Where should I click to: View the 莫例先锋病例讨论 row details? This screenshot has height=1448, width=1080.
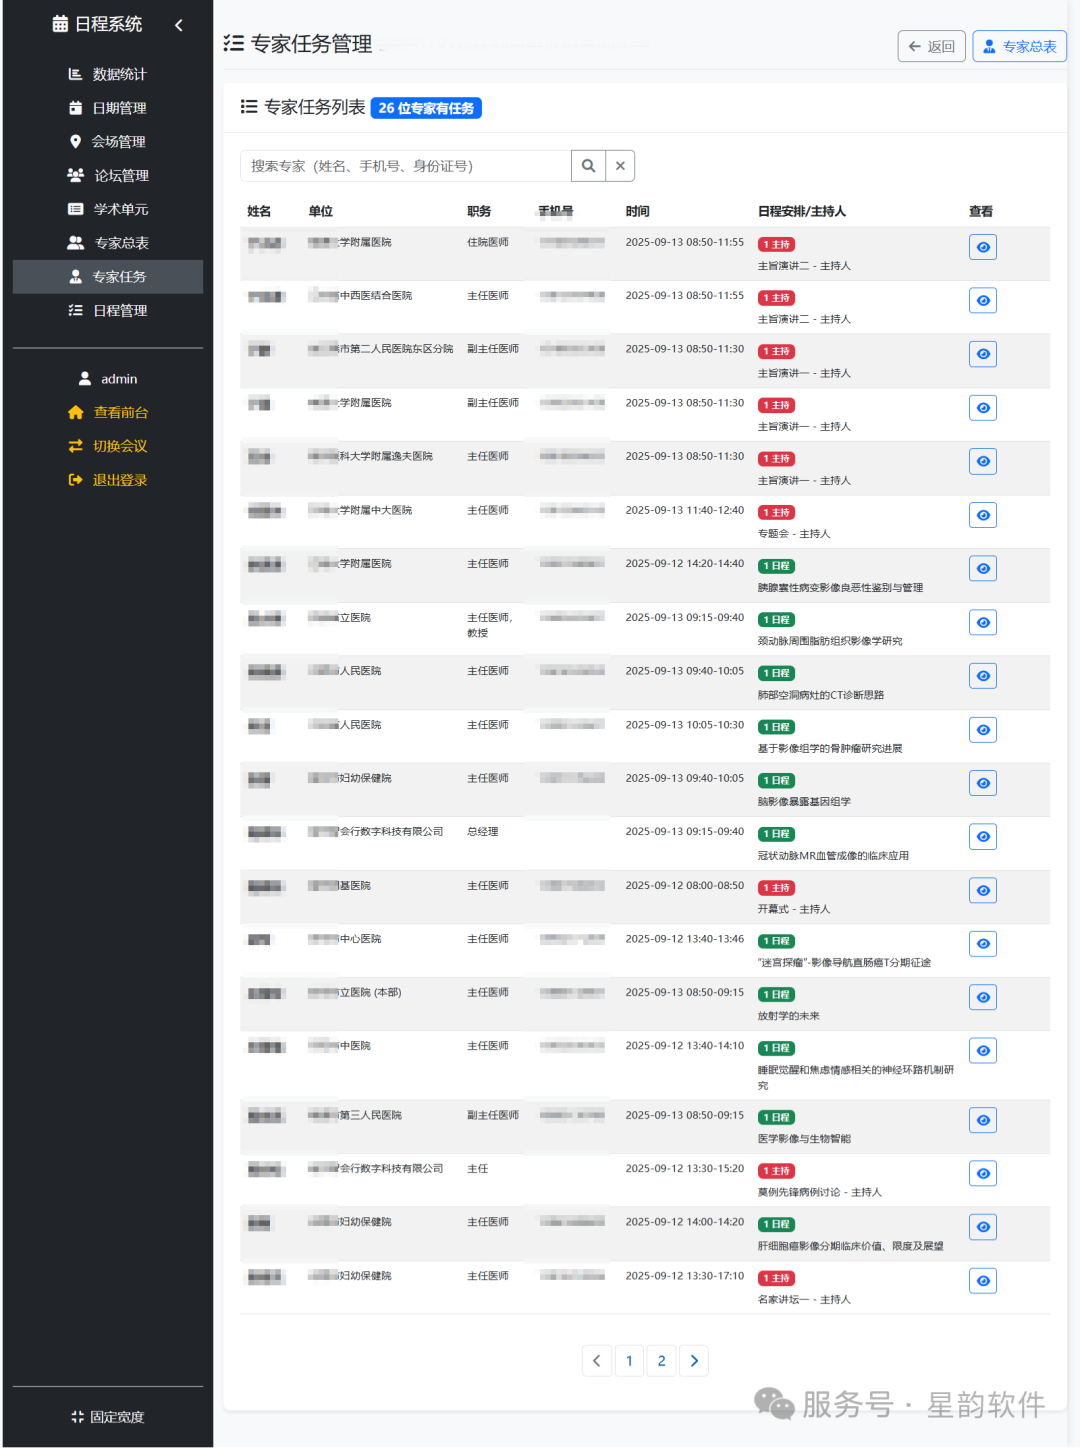983,1174
